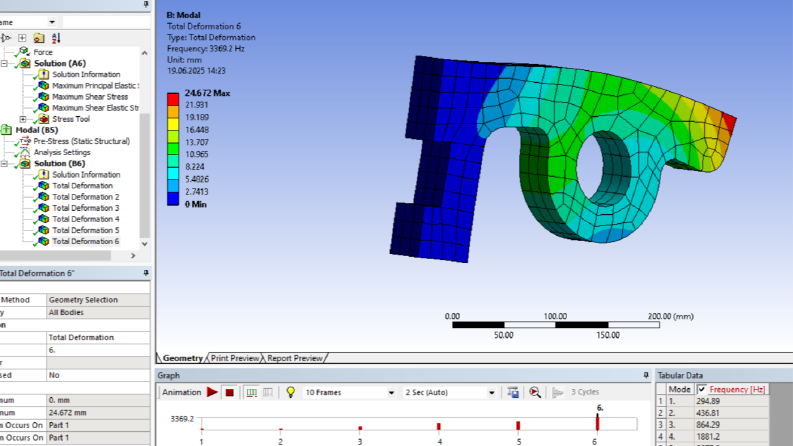Open the Report Preview tab
This screenshot has height=446, width=793.
[x=295, y=358]
